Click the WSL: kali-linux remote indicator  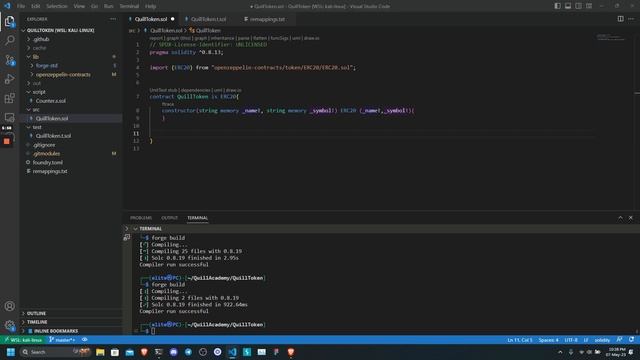tap(23, 340)
